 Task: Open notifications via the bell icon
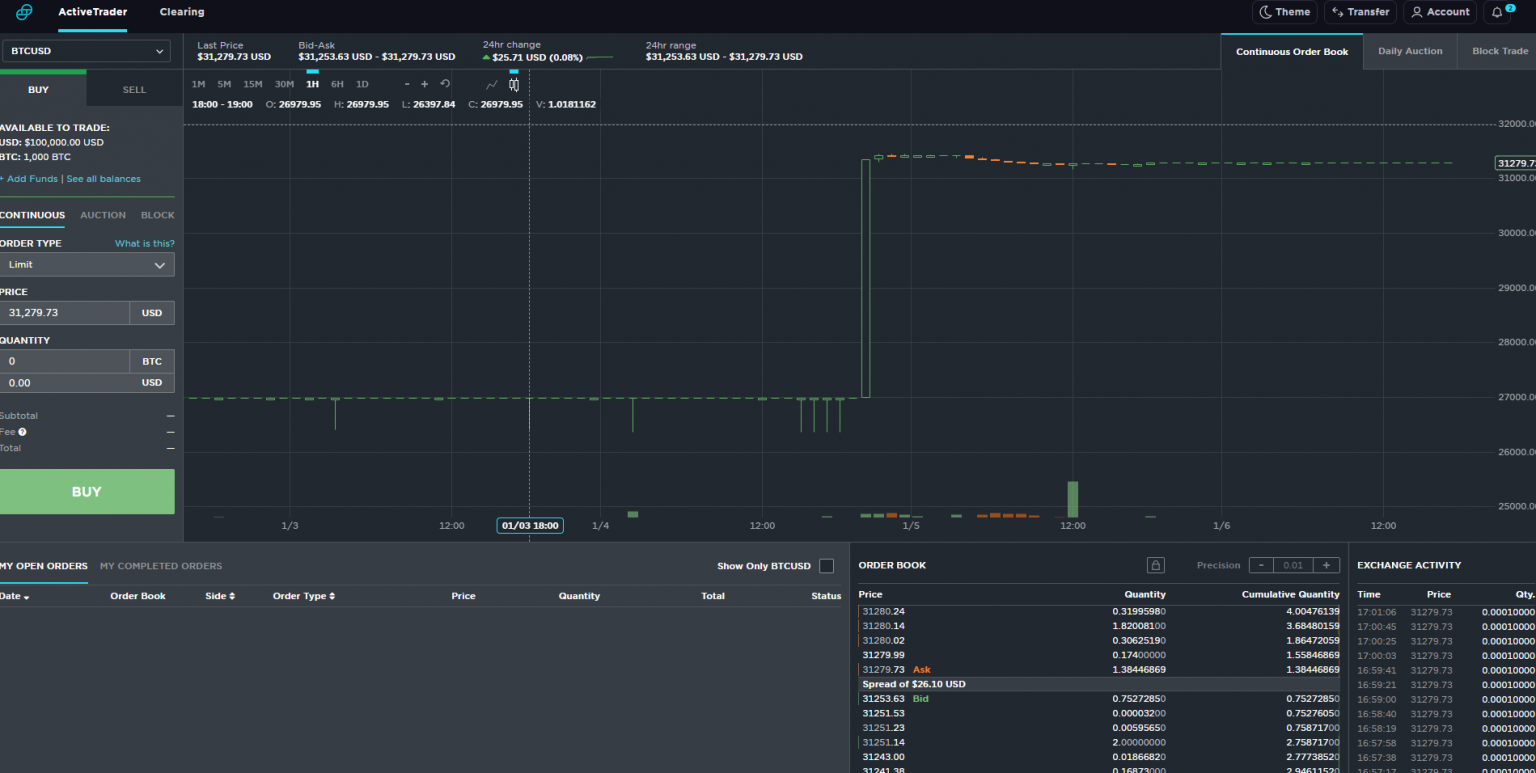tap(1497, 12)
